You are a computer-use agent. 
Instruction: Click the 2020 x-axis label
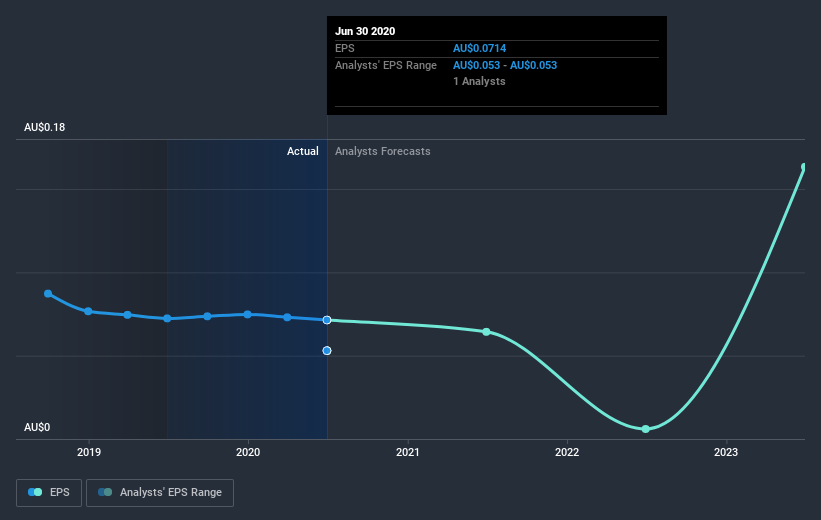pyautogui.click(x=248, y=452)
